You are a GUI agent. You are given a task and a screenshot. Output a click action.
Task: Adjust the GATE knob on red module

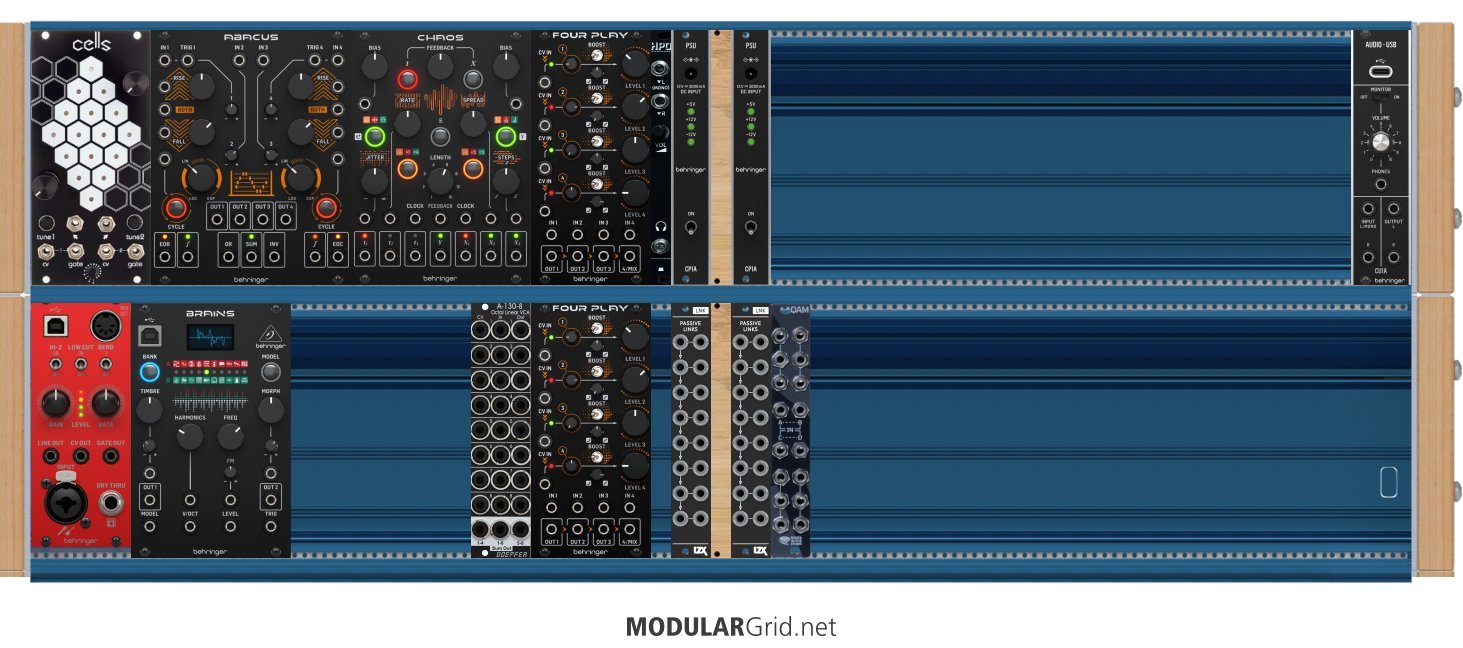coord(106,405)
